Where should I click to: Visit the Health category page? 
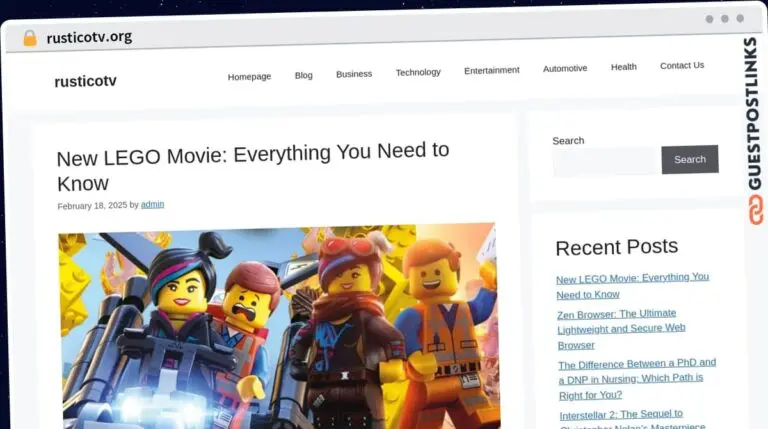(x=623, y=67)
